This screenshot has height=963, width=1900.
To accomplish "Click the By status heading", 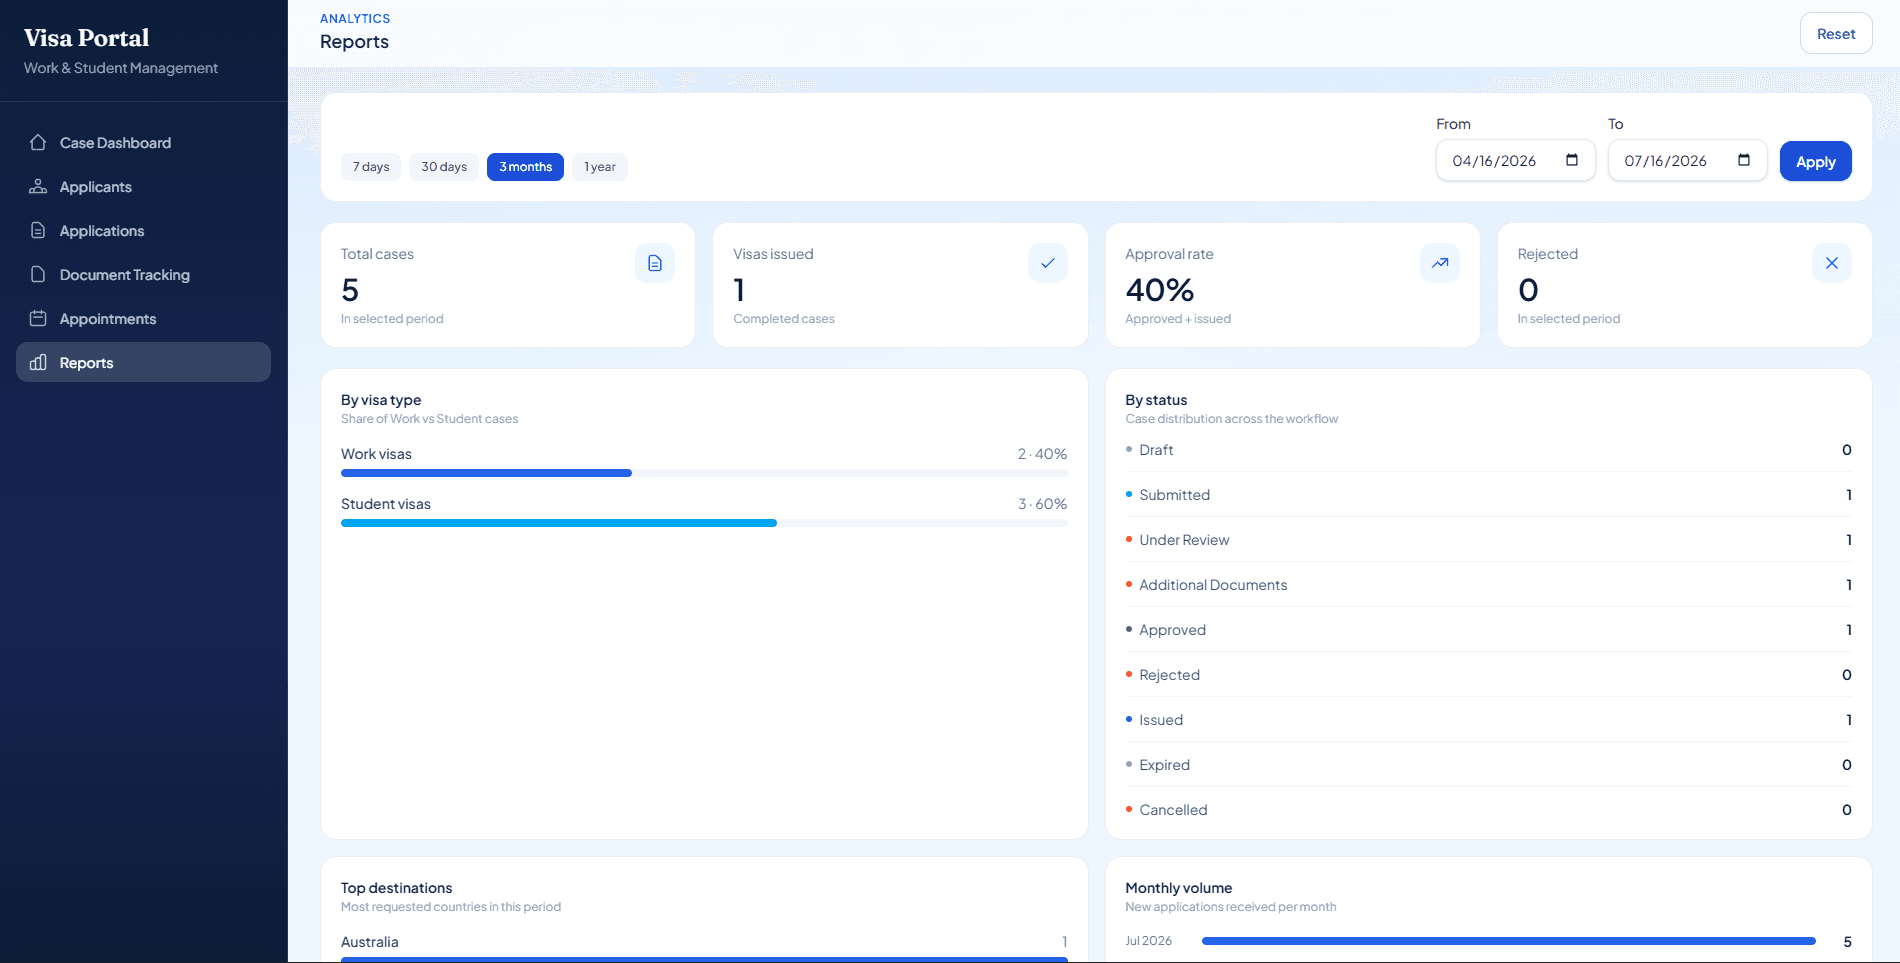I will [x=1156, y=400].
